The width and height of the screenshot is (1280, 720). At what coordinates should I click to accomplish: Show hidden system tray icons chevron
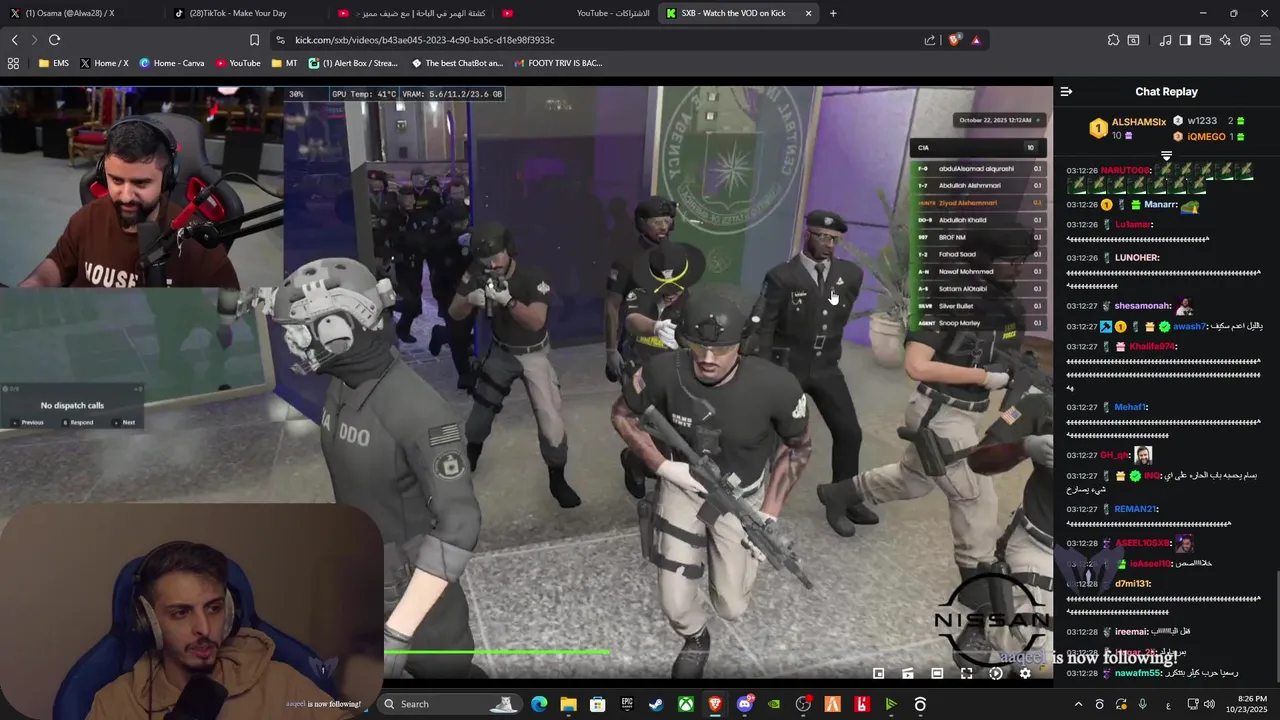(x=1078, y=704)
